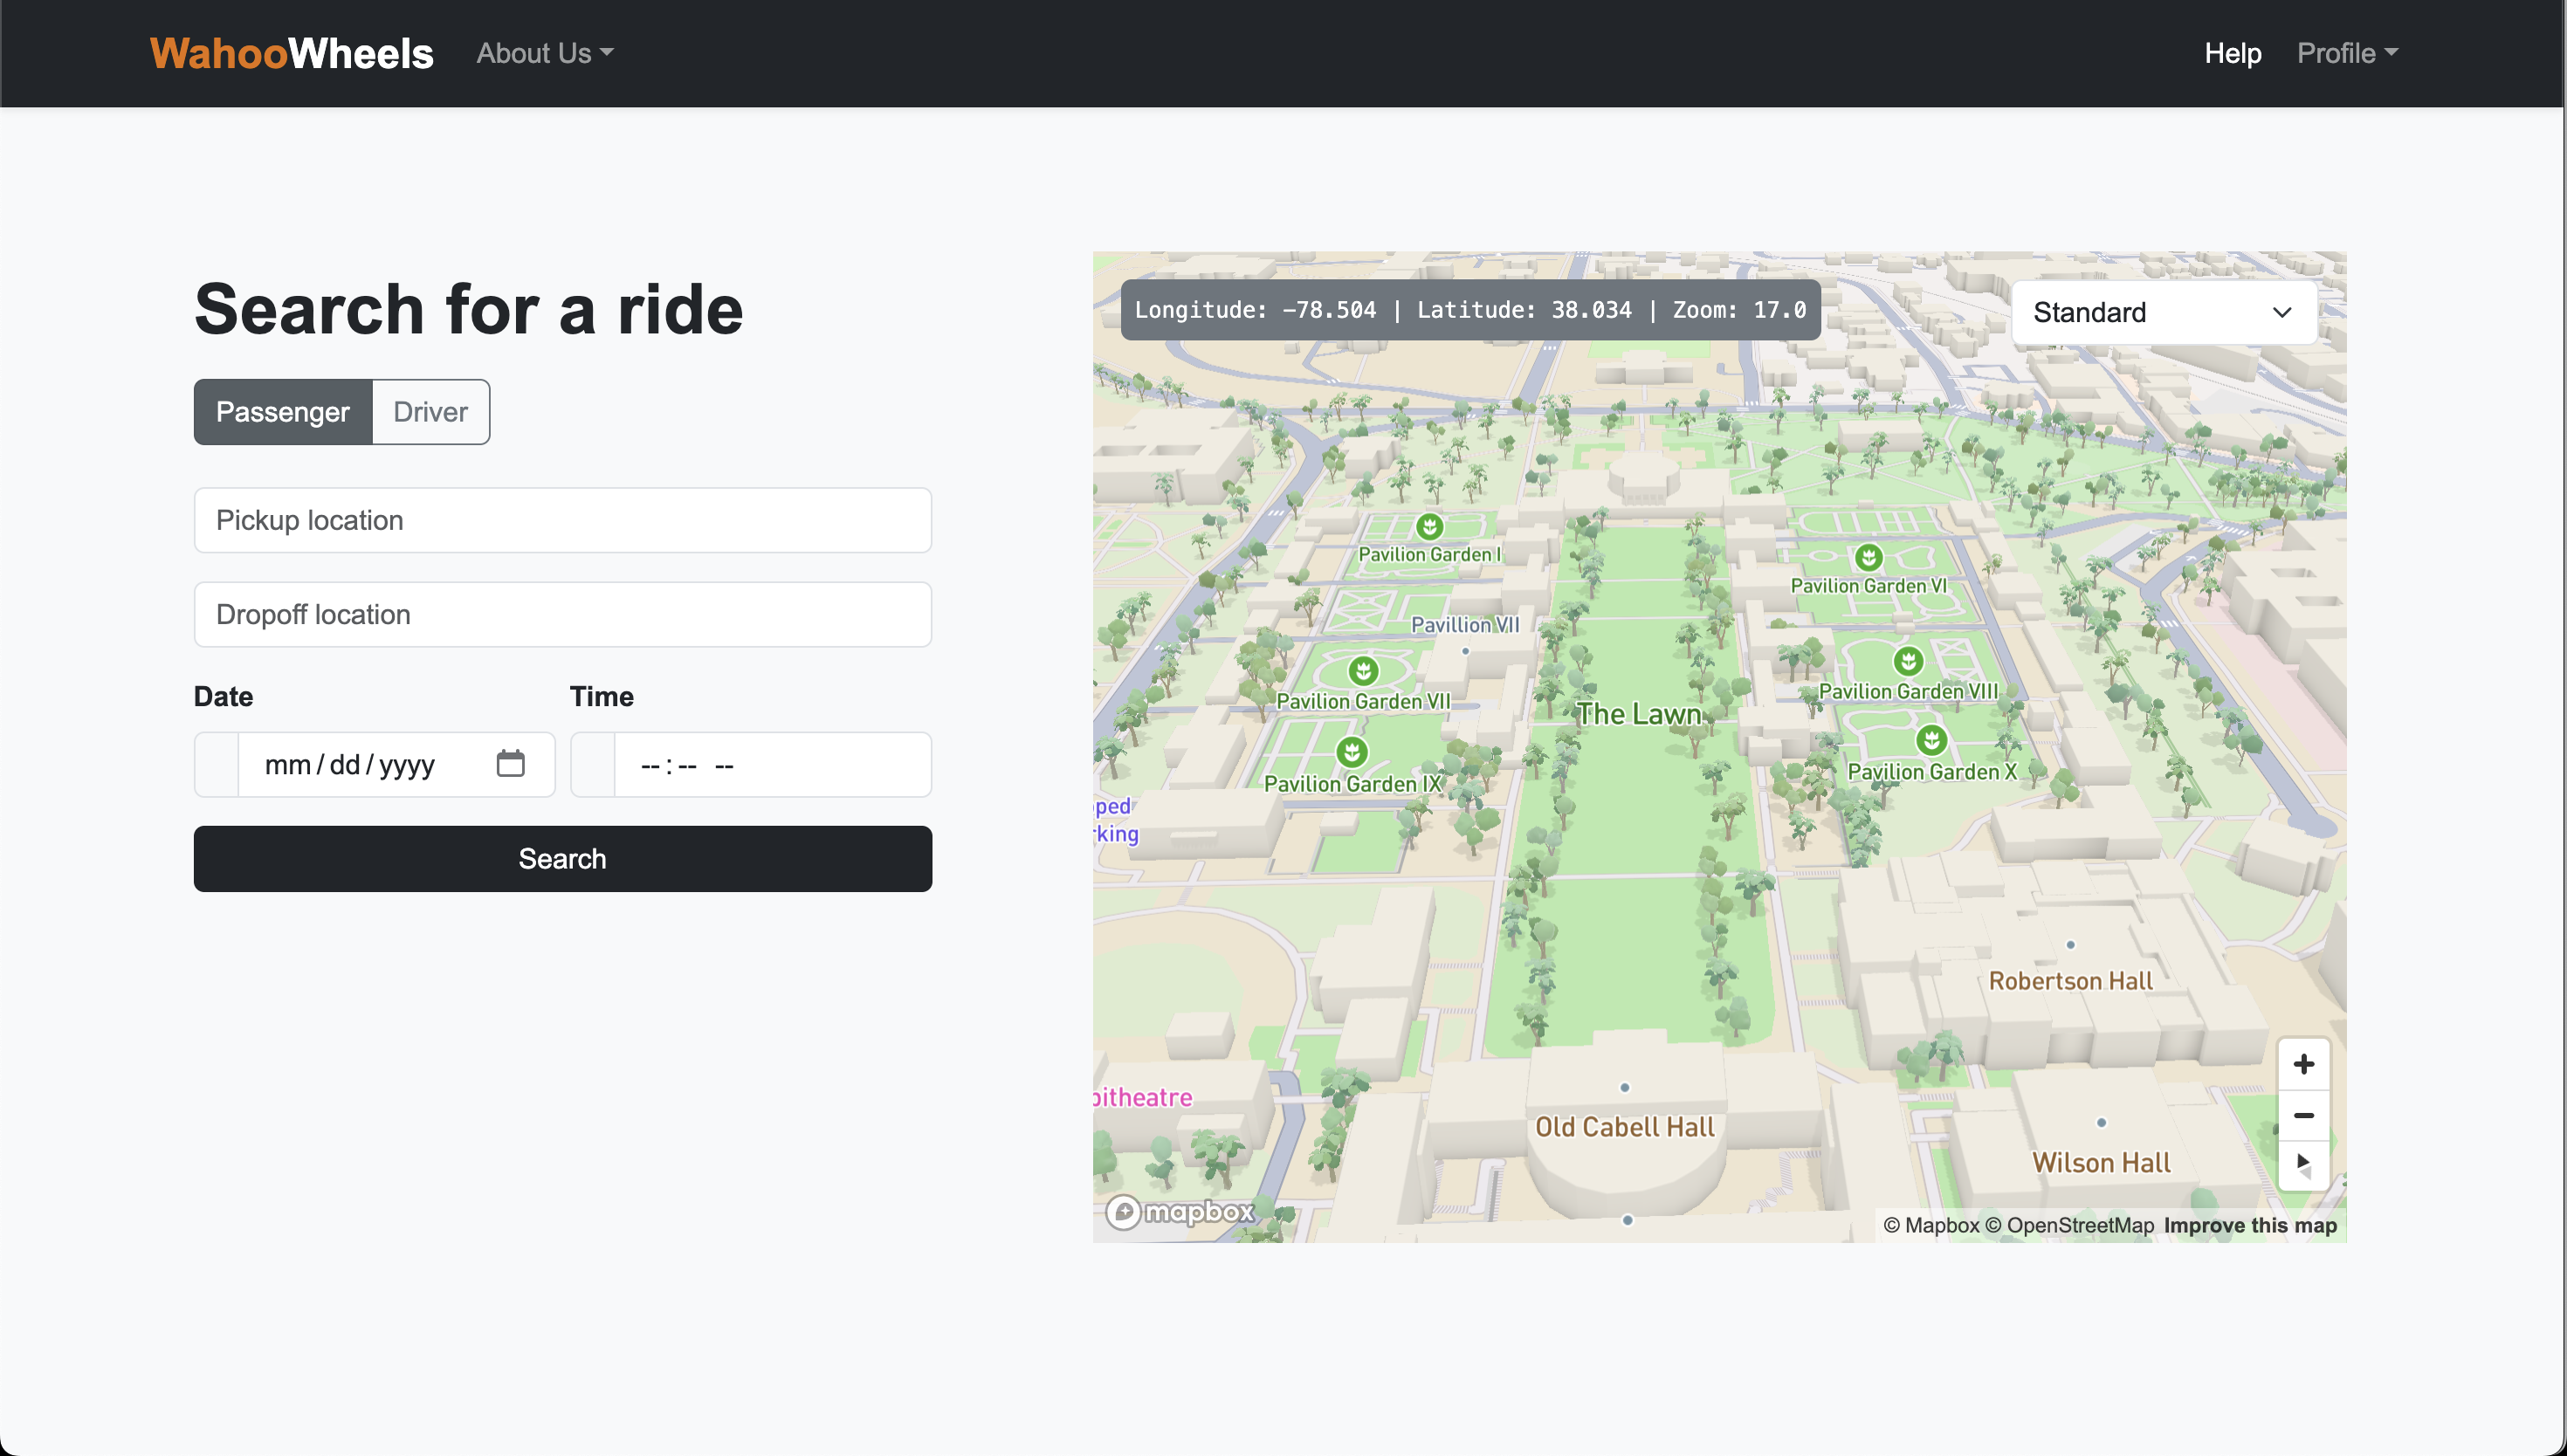Click the Improve this map link
This screenshot has width=2567, height=1456.
(2249, 1225)
